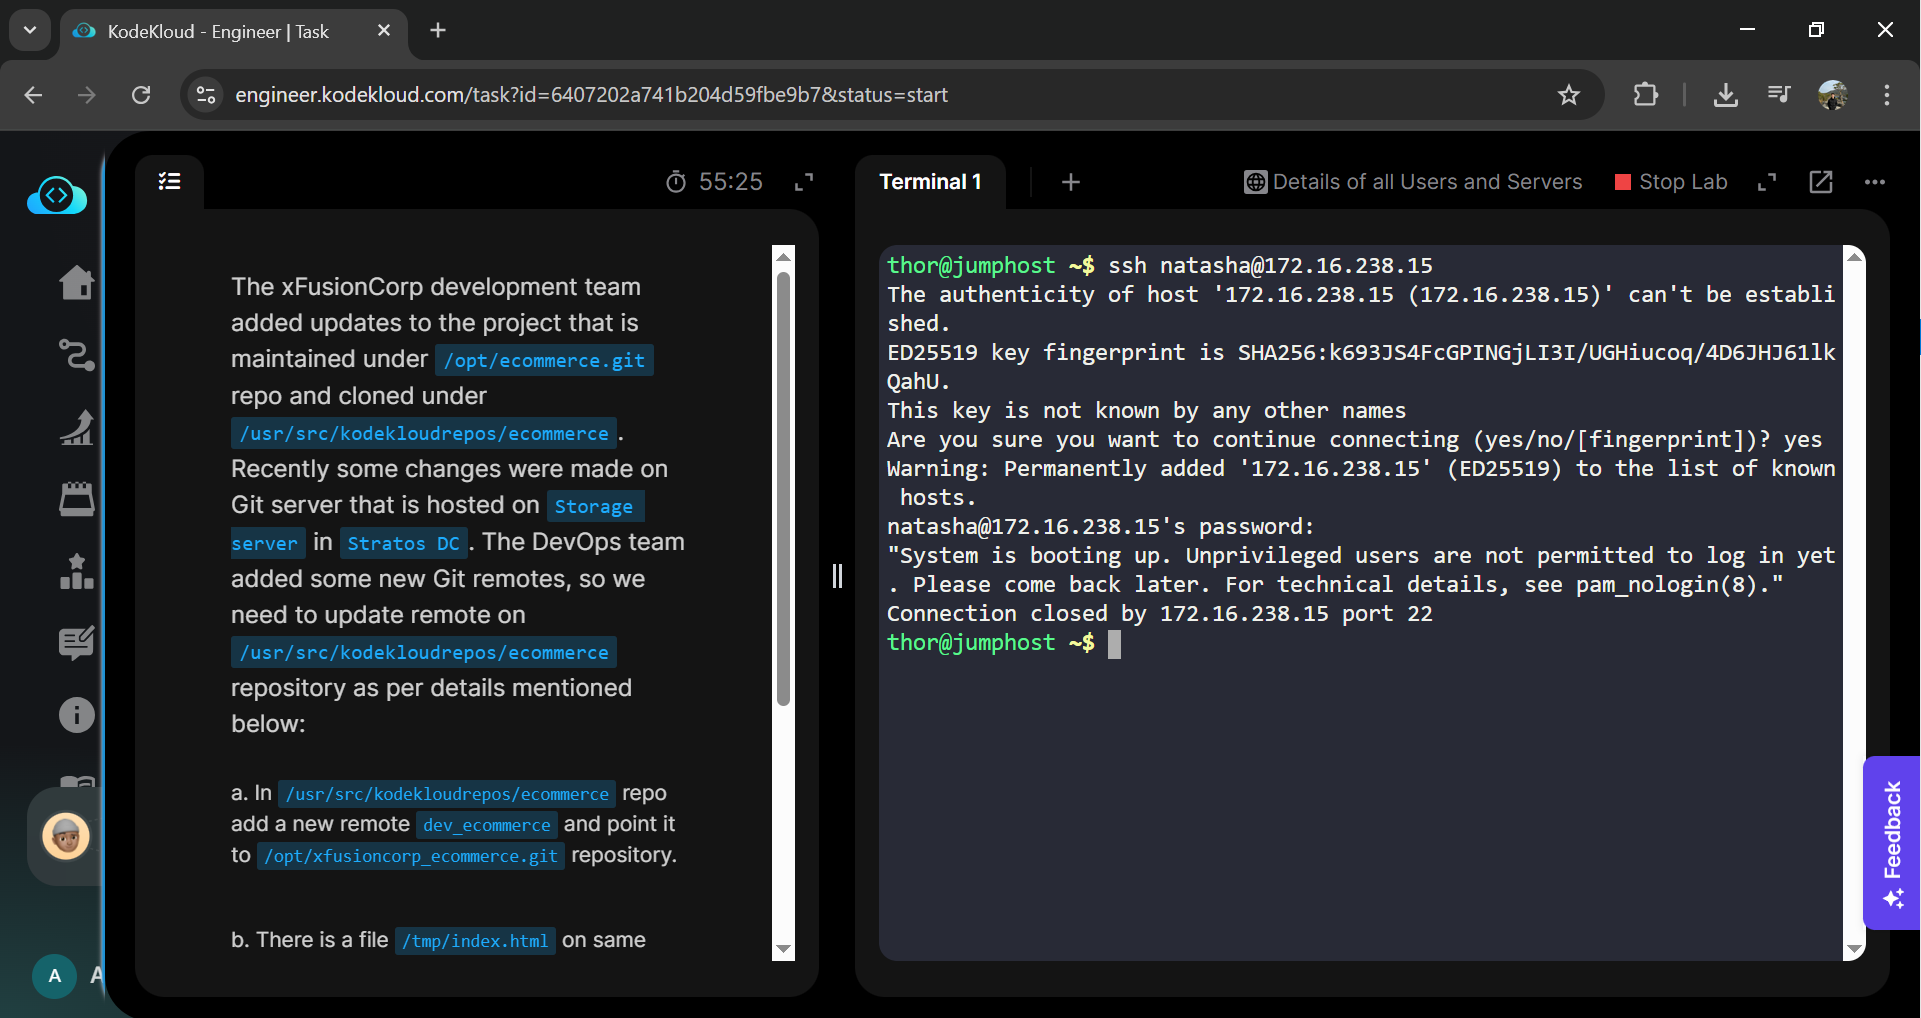Reload the KodeKloud page
This screenshot has width=1921, height=1018.
tap(141, 95)
